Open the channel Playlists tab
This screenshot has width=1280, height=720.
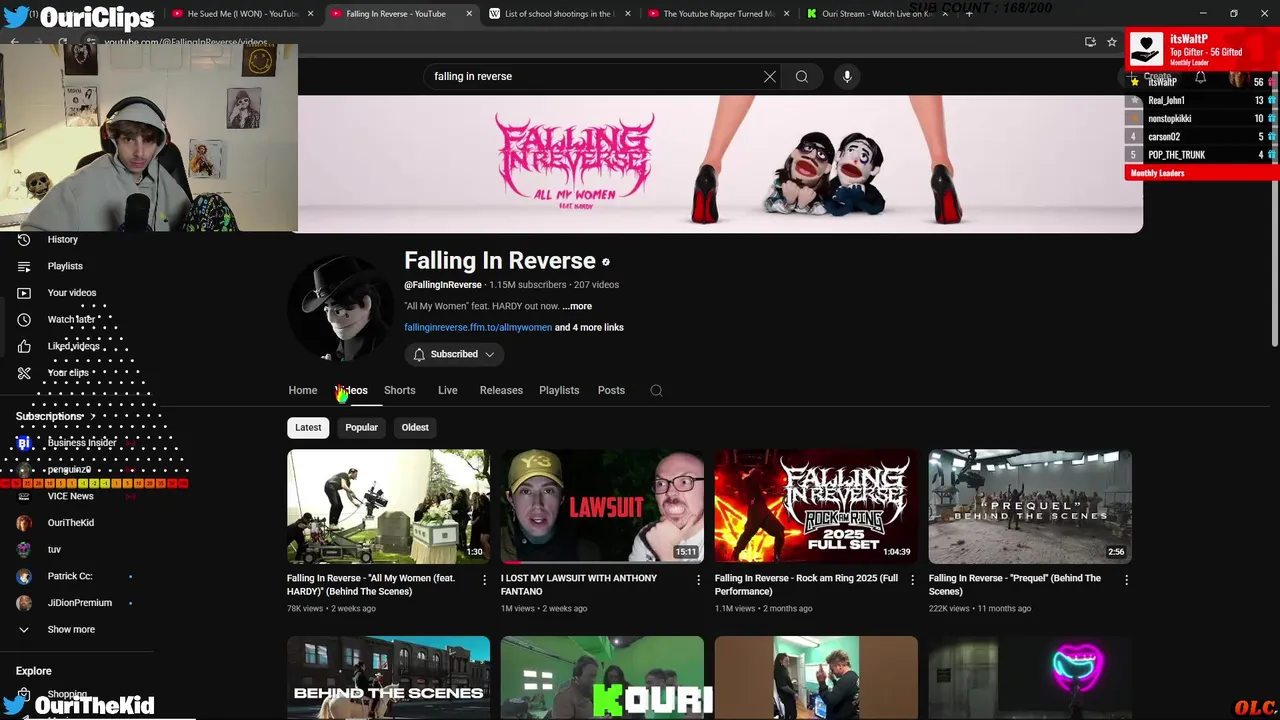point(559,390)
